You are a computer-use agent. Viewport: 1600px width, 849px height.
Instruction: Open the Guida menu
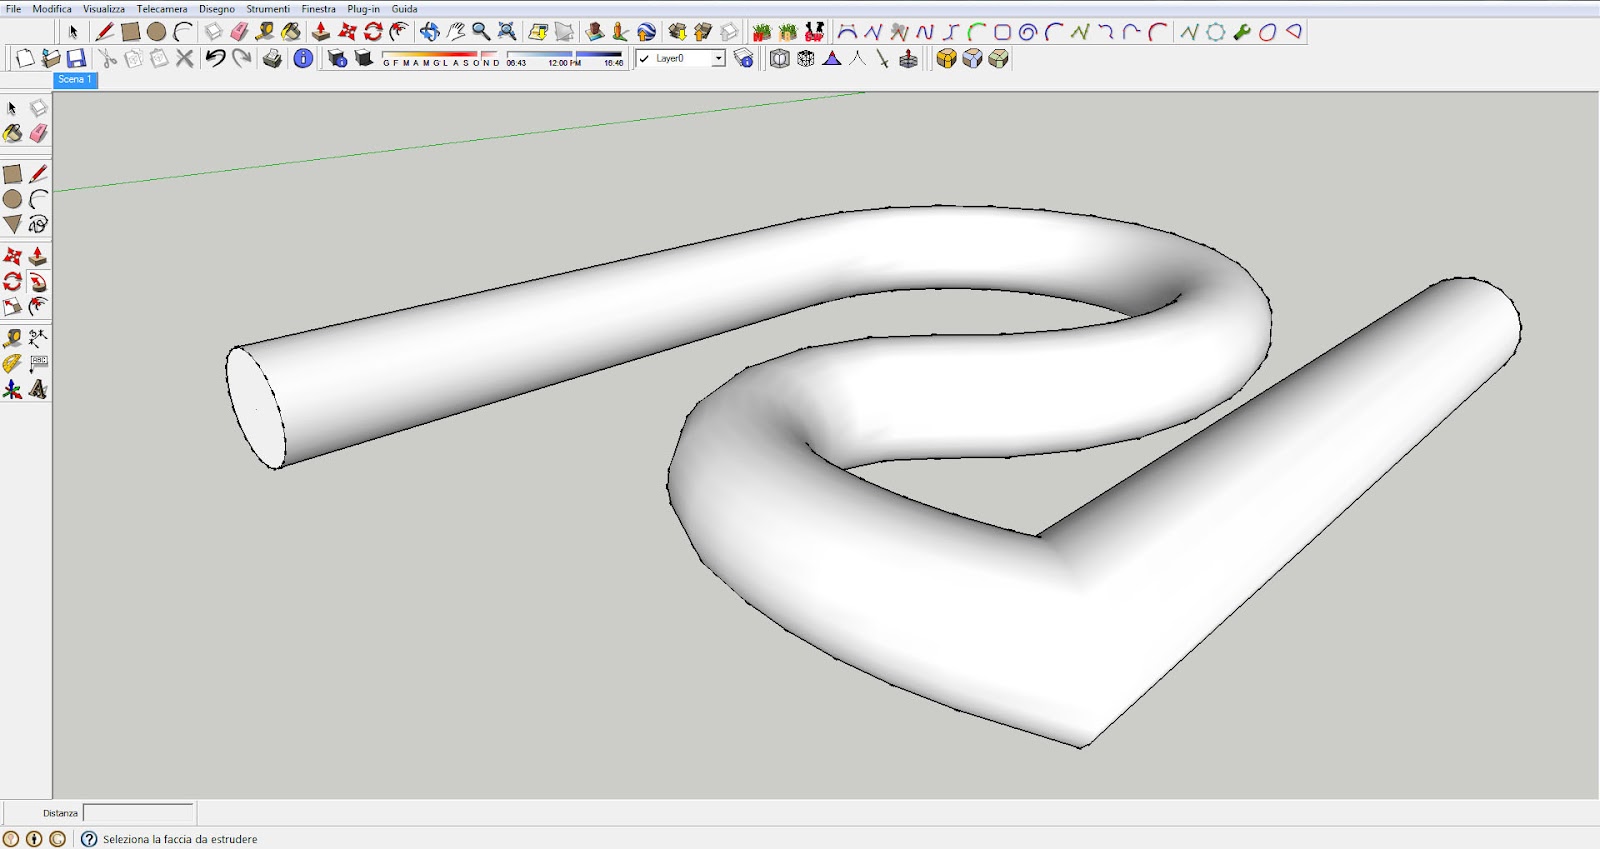(405, 9)
